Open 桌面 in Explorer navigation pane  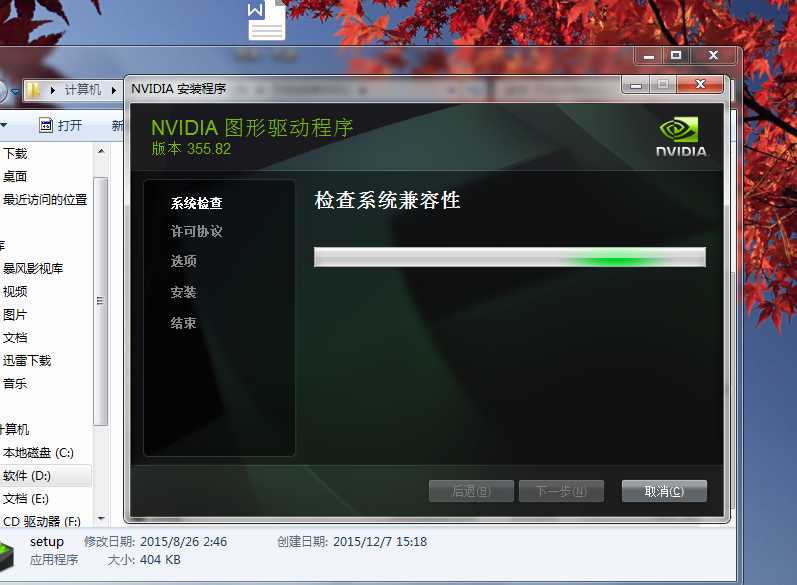[x=15, y=176]
